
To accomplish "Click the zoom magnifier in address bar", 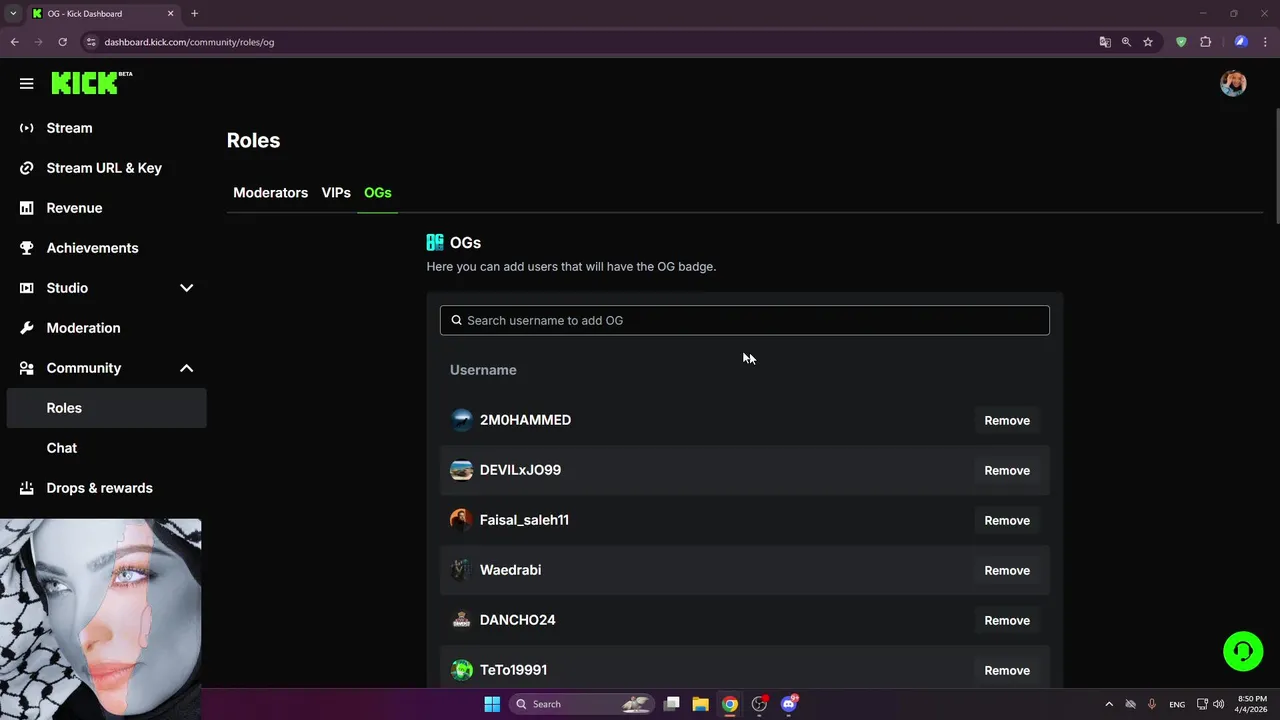I will 1126,42.
